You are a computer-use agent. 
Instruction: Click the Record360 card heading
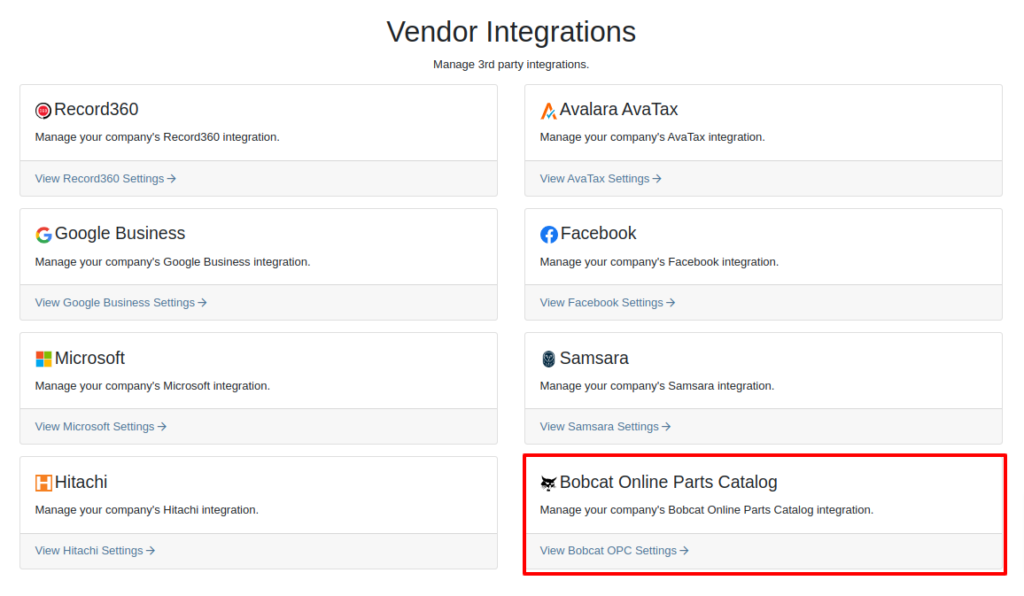coord(96,109)
